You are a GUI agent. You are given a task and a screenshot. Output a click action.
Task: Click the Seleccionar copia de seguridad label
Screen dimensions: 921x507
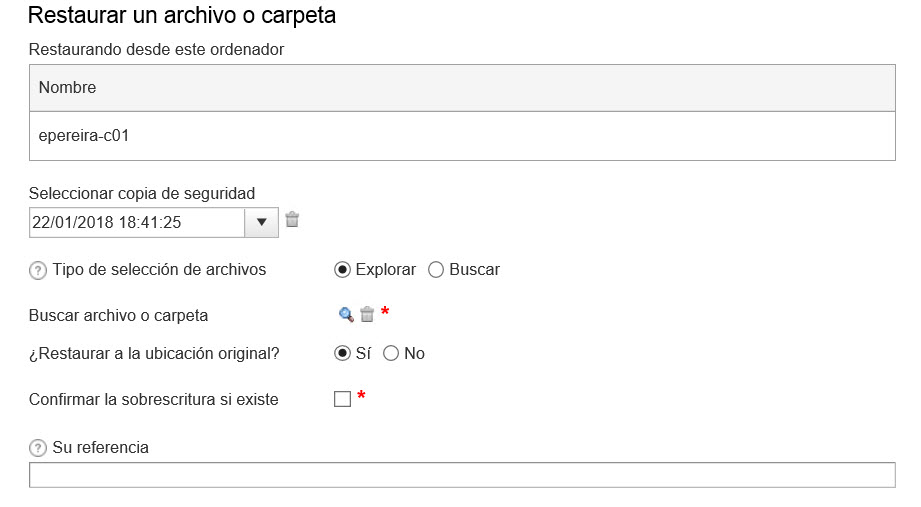142,193
